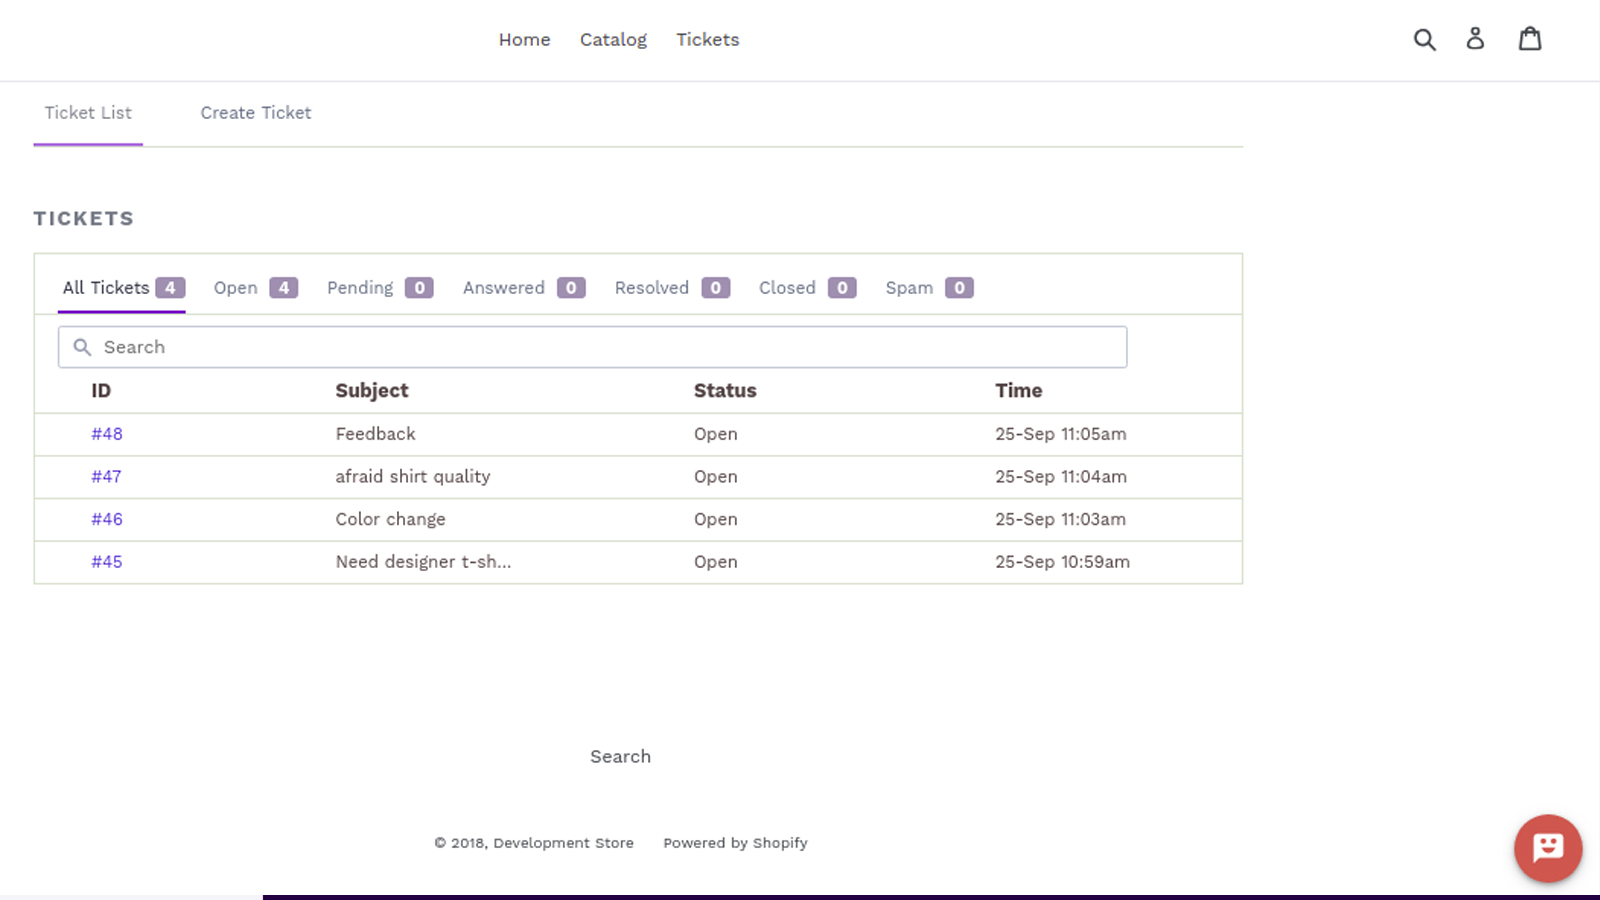Open ticket #47 afraid shirt quality

point(106,477)
